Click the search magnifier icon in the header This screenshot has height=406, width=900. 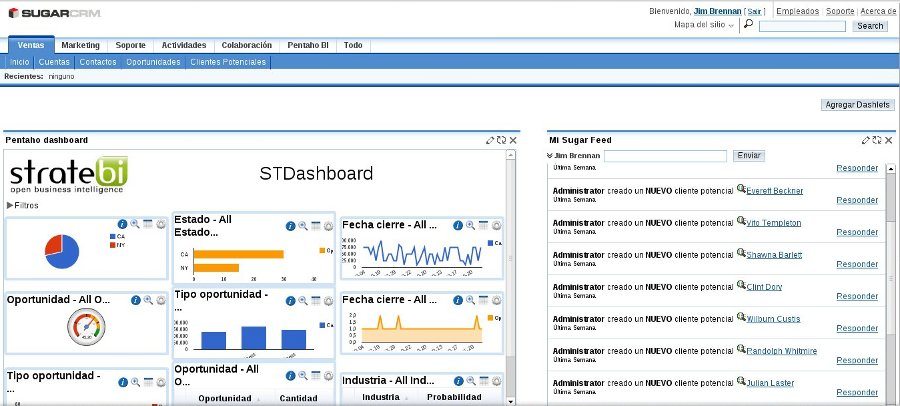point(749,24)
